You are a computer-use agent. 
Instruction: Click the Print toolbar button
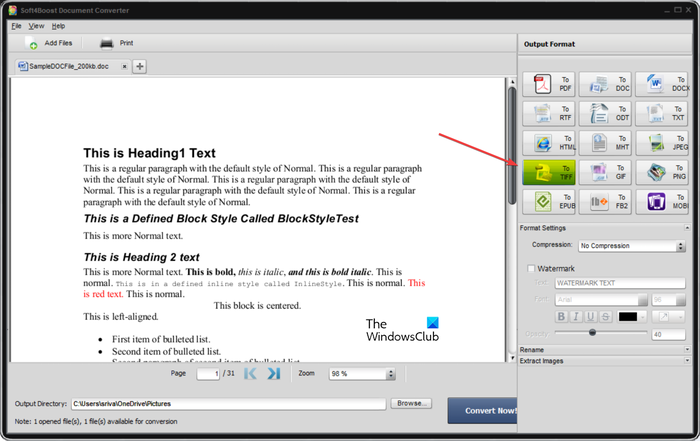click(117, 43)
